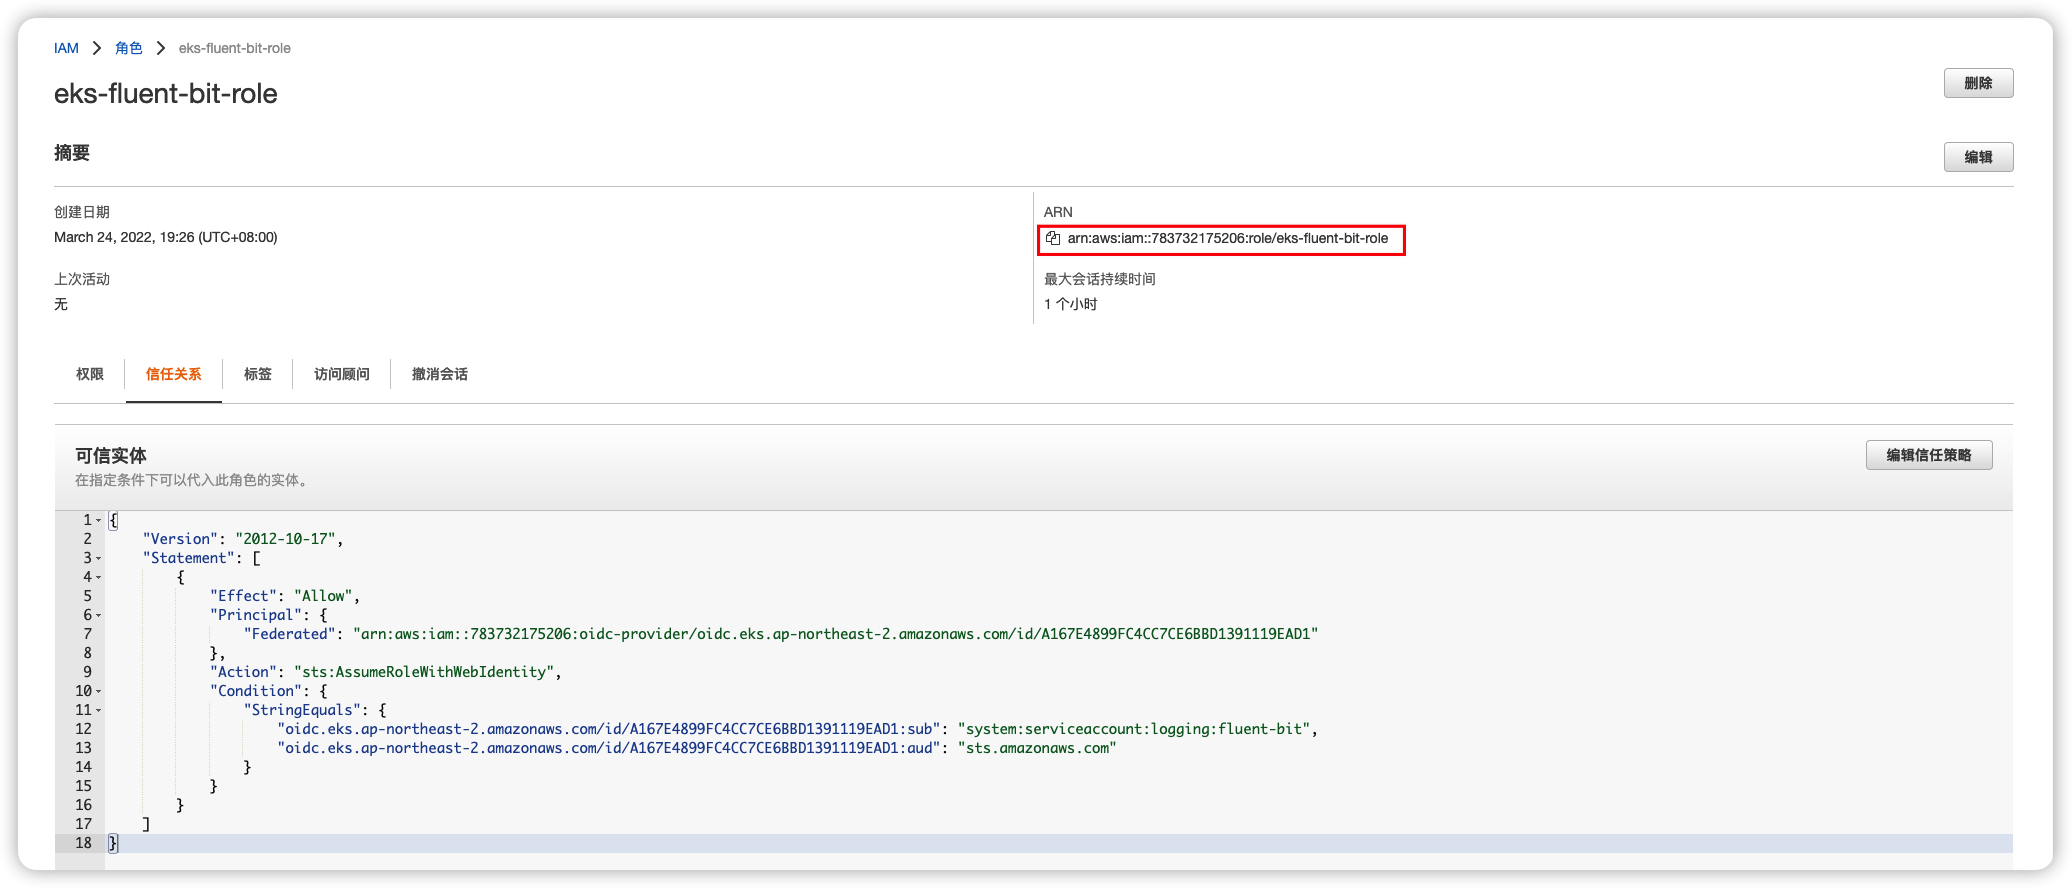Image resolution: width=2072 pixels, height=888 pixels.
Task: Click line number 12 in the gutter
Action: pyautogui.click(x=84, y=729)
